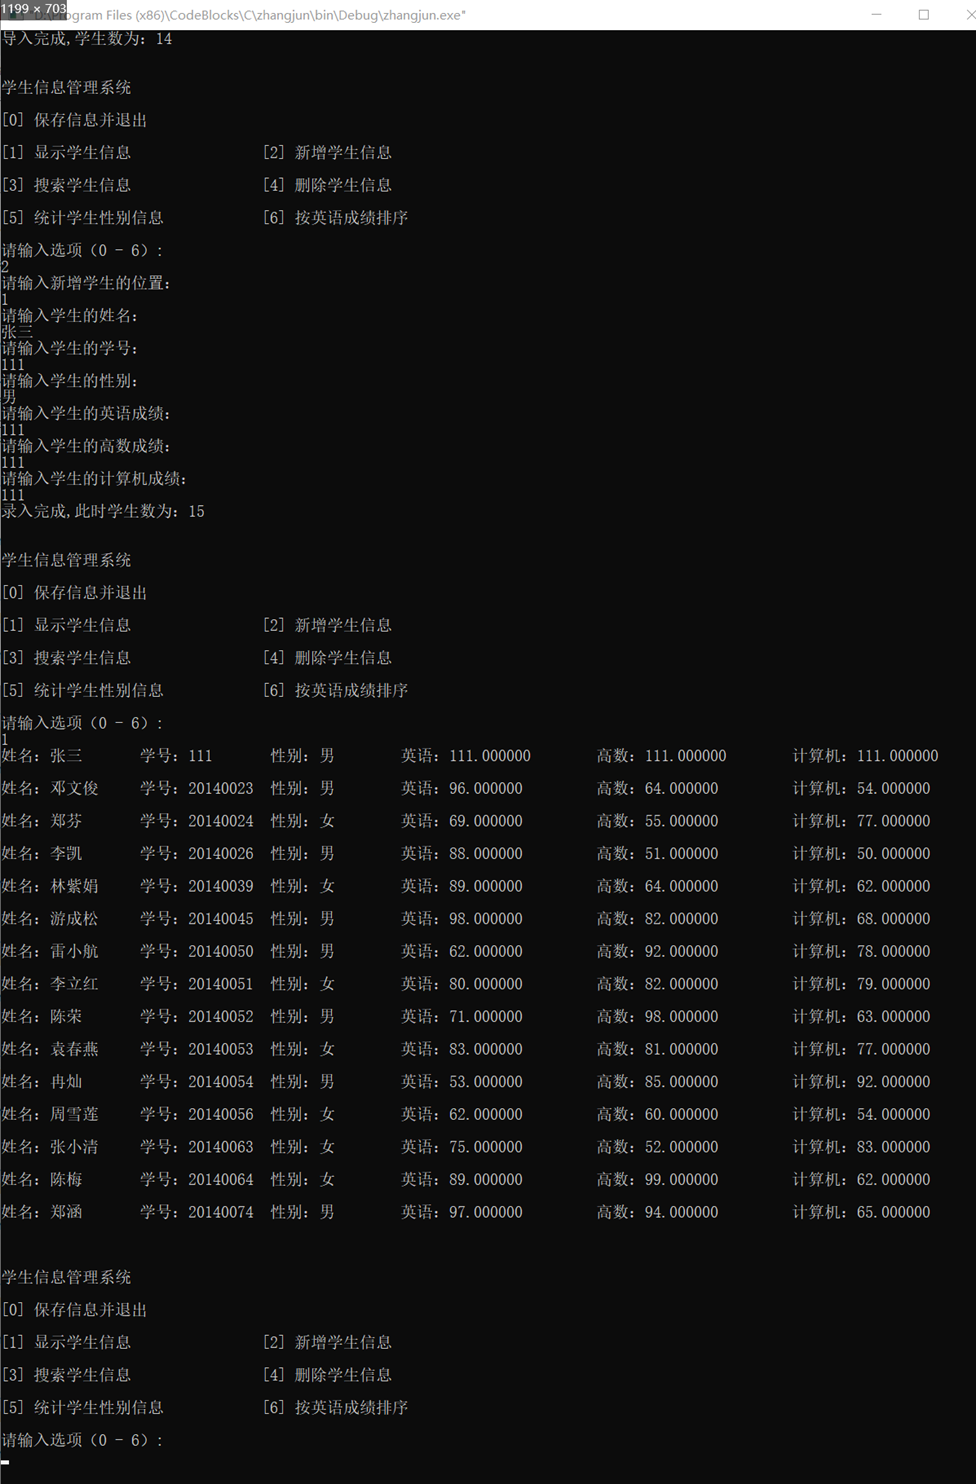Click 高数 score 98.000000 in 陈荣's row
This screenshot has width=976, height=1484.
[x=682, y=1017]
